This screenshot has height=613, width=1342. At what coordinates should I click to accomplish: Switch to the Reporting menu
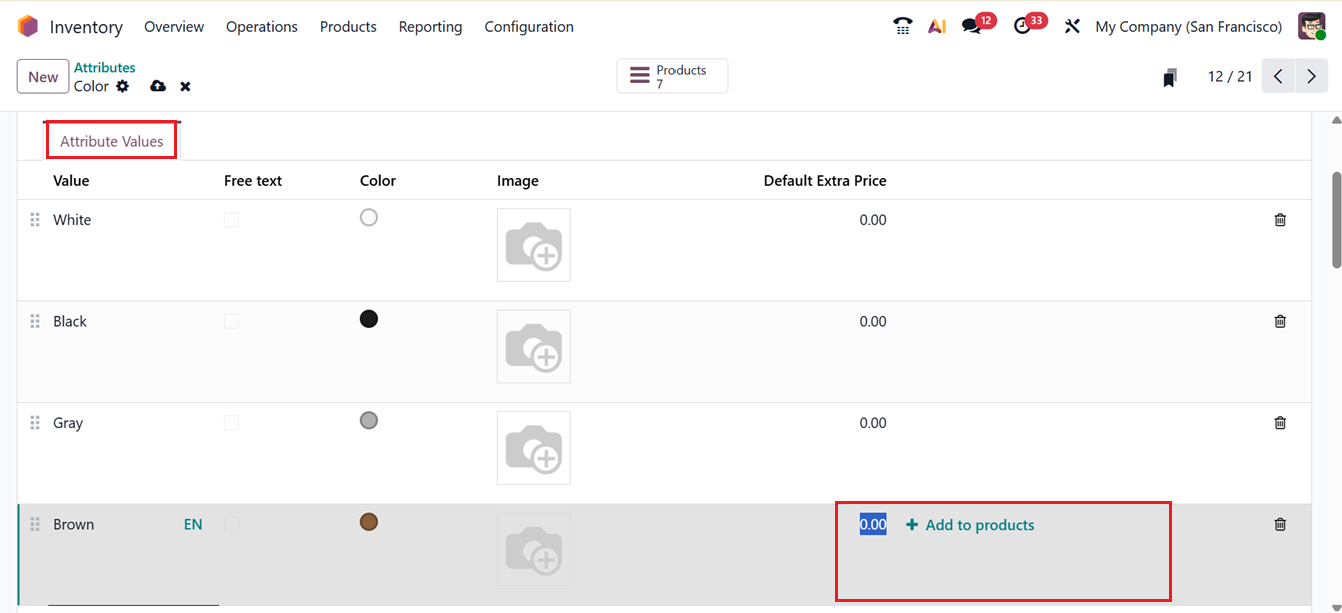point(430,26)
